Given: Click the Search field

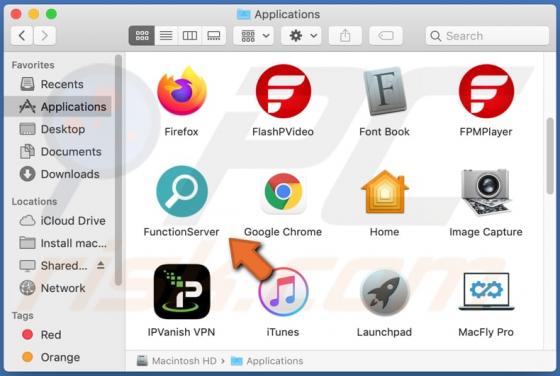Looking at the screenshot, I should tap(487, 35).
